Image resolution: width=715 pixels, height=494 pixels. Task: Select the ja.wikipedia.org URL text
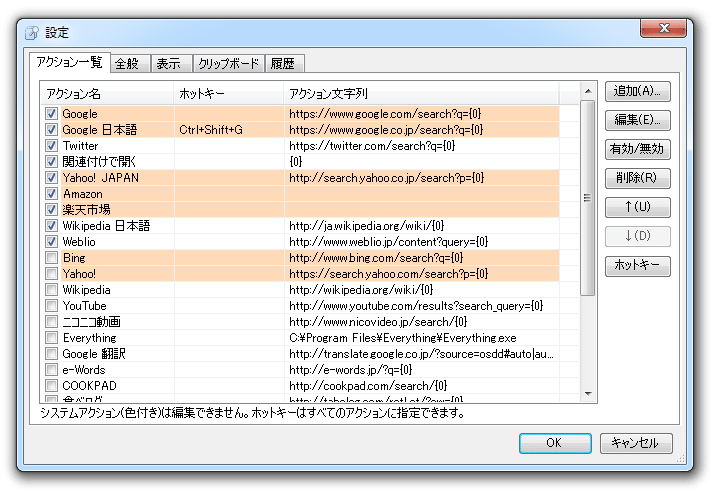click(367, 226)
